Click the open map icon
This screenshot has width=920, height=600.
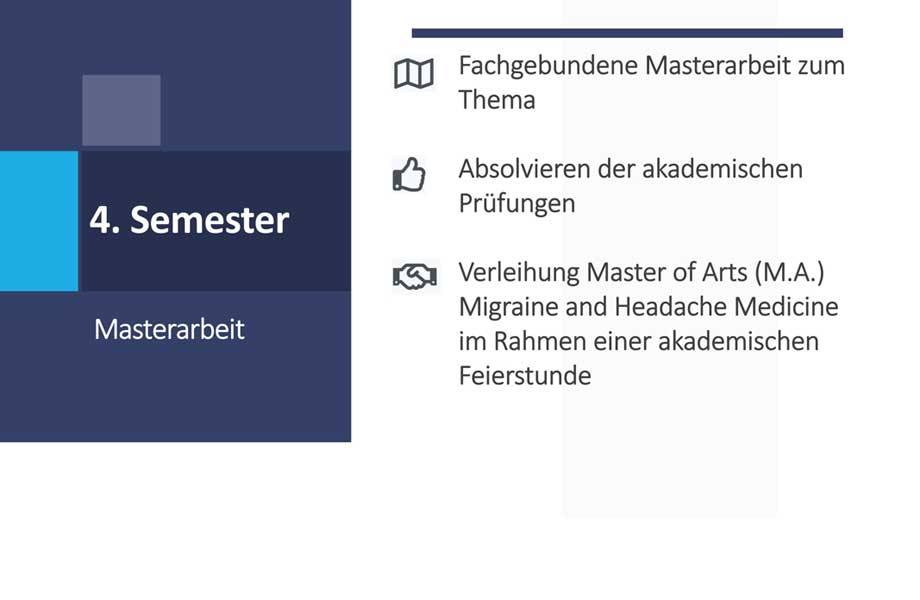413,74
